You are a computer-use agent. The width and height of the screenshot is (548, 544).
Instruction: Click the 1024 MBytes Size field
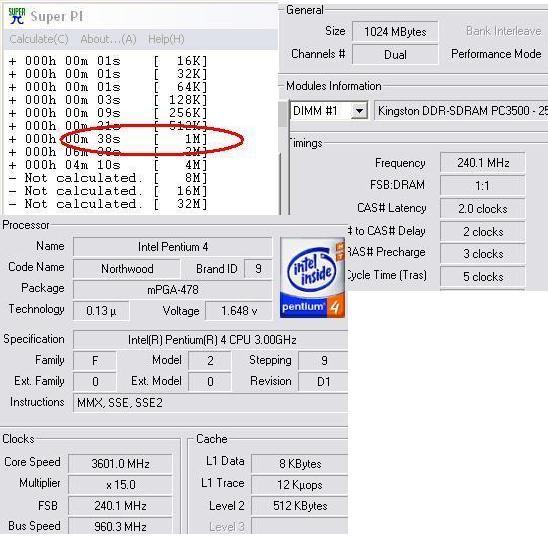395,32
